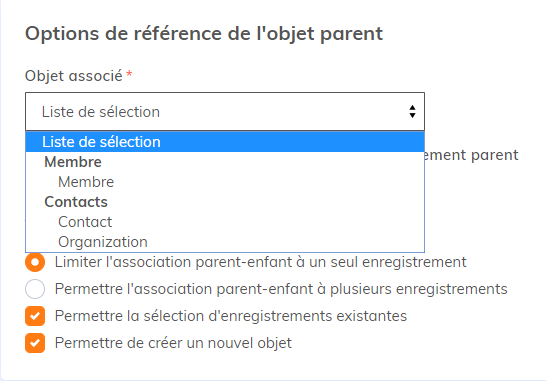Click the red required asterisk

tap(129, 74)
